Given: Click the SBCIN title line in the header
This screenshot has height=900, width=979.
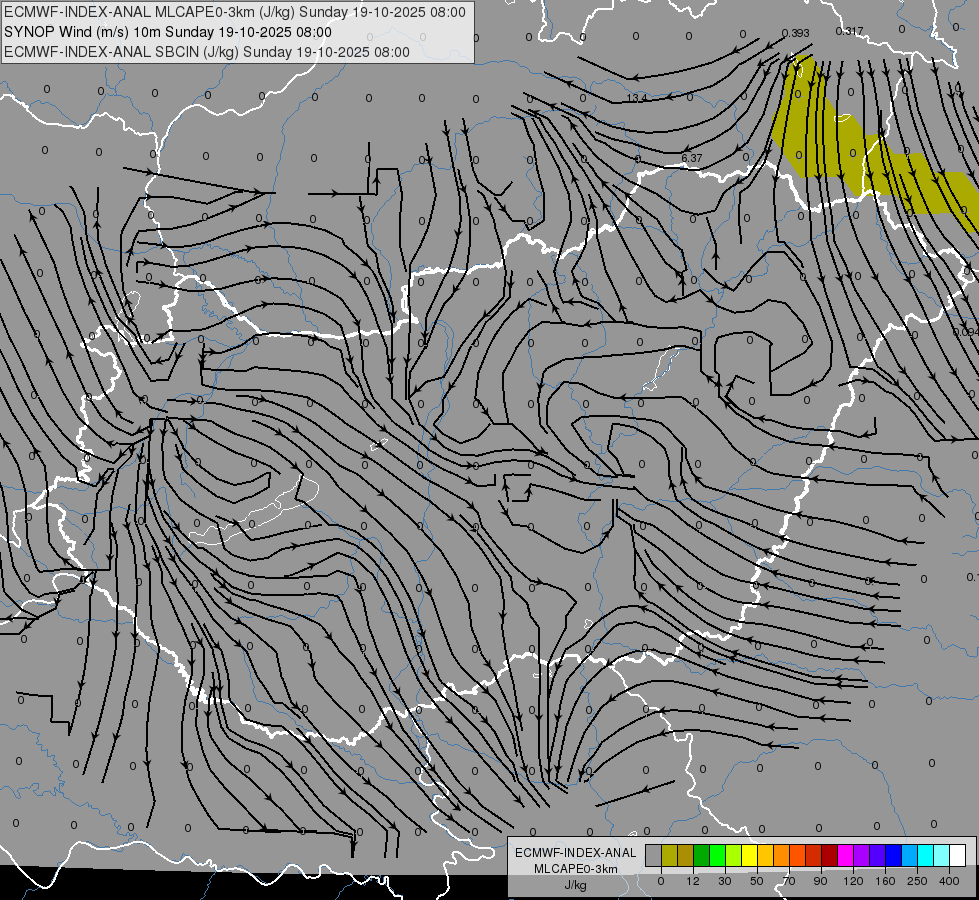Looking at the screenshot, I should (207, 52).
